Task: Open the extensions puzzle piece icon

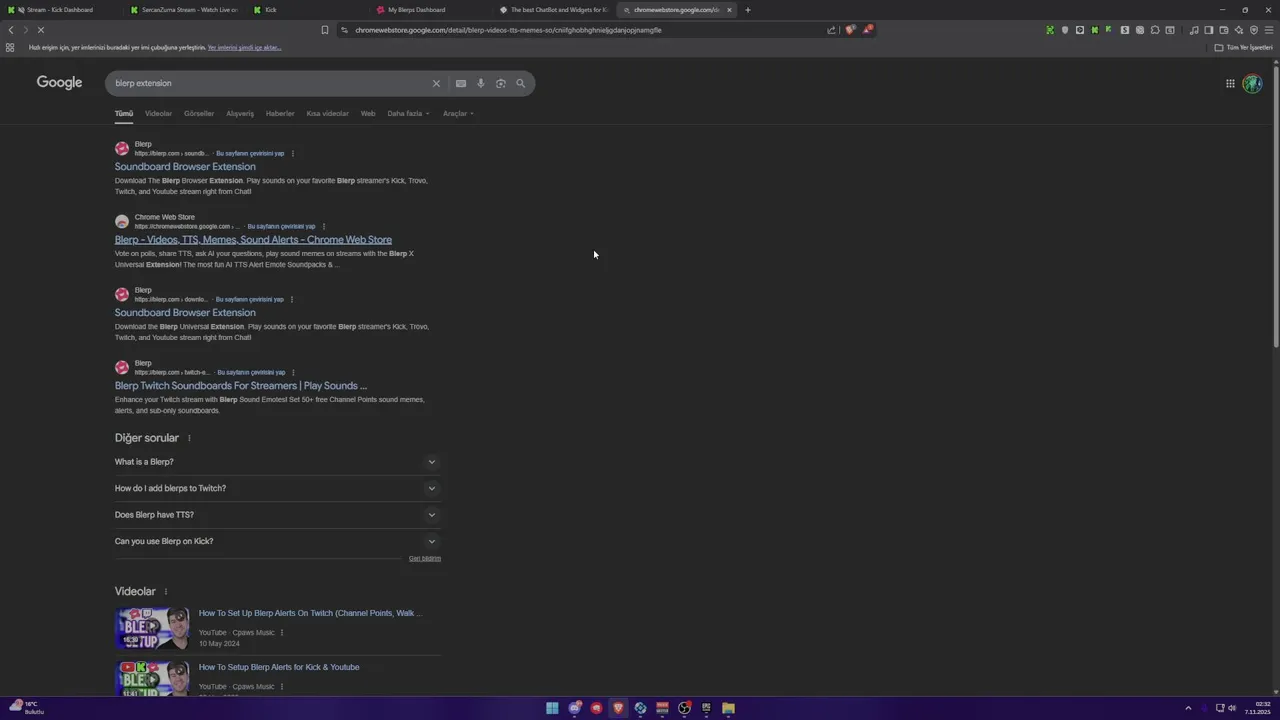Action: point(1155,30)
